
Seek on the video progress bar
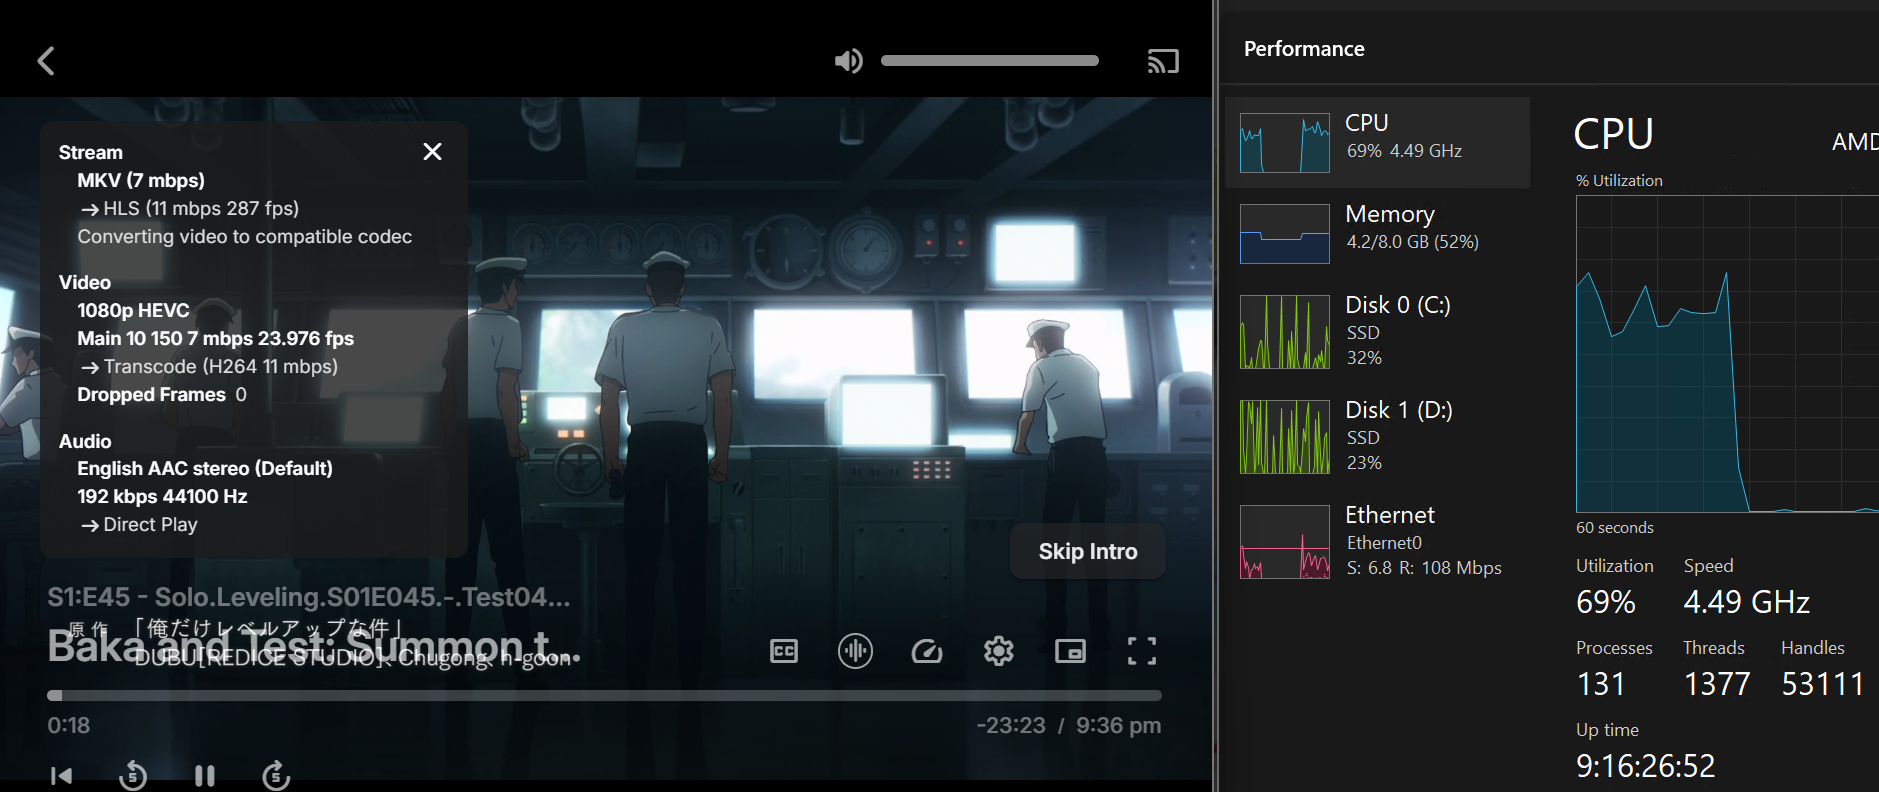coord(604,695)
